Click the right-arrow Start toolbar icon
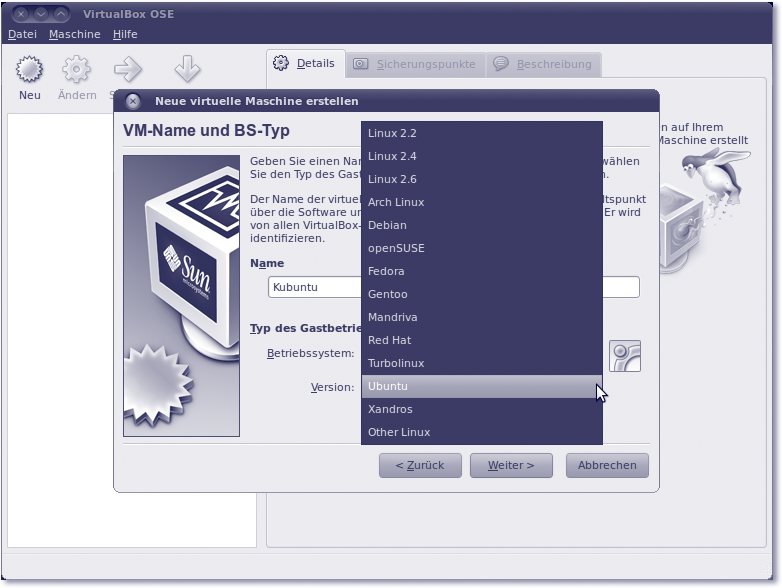 tap(127, 70)
